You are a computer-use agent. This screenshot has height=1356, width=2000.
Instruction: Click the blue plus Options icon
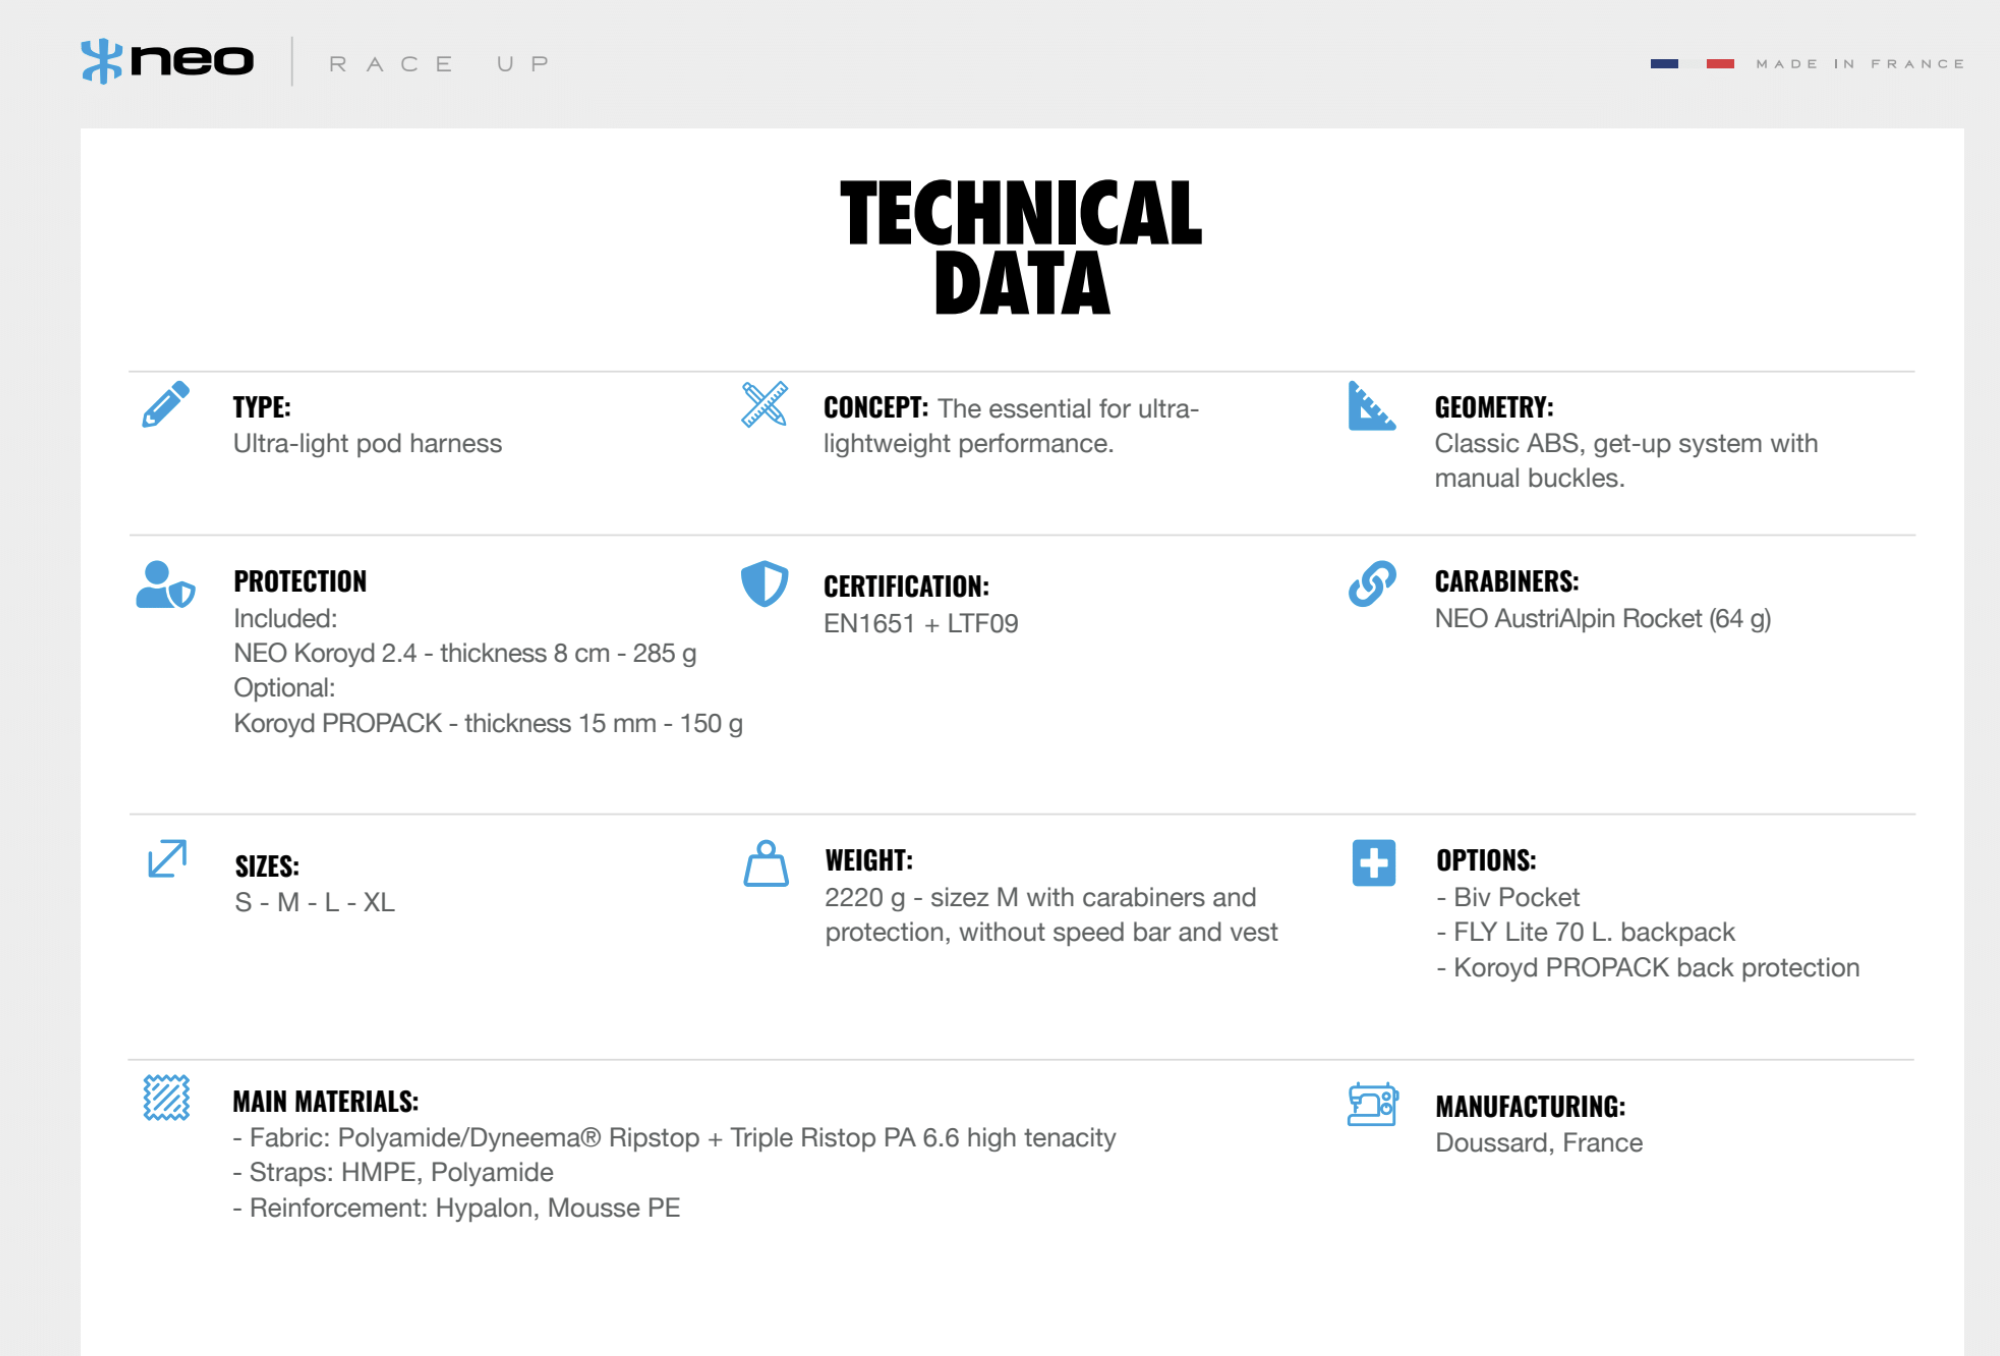[1373, 862]
